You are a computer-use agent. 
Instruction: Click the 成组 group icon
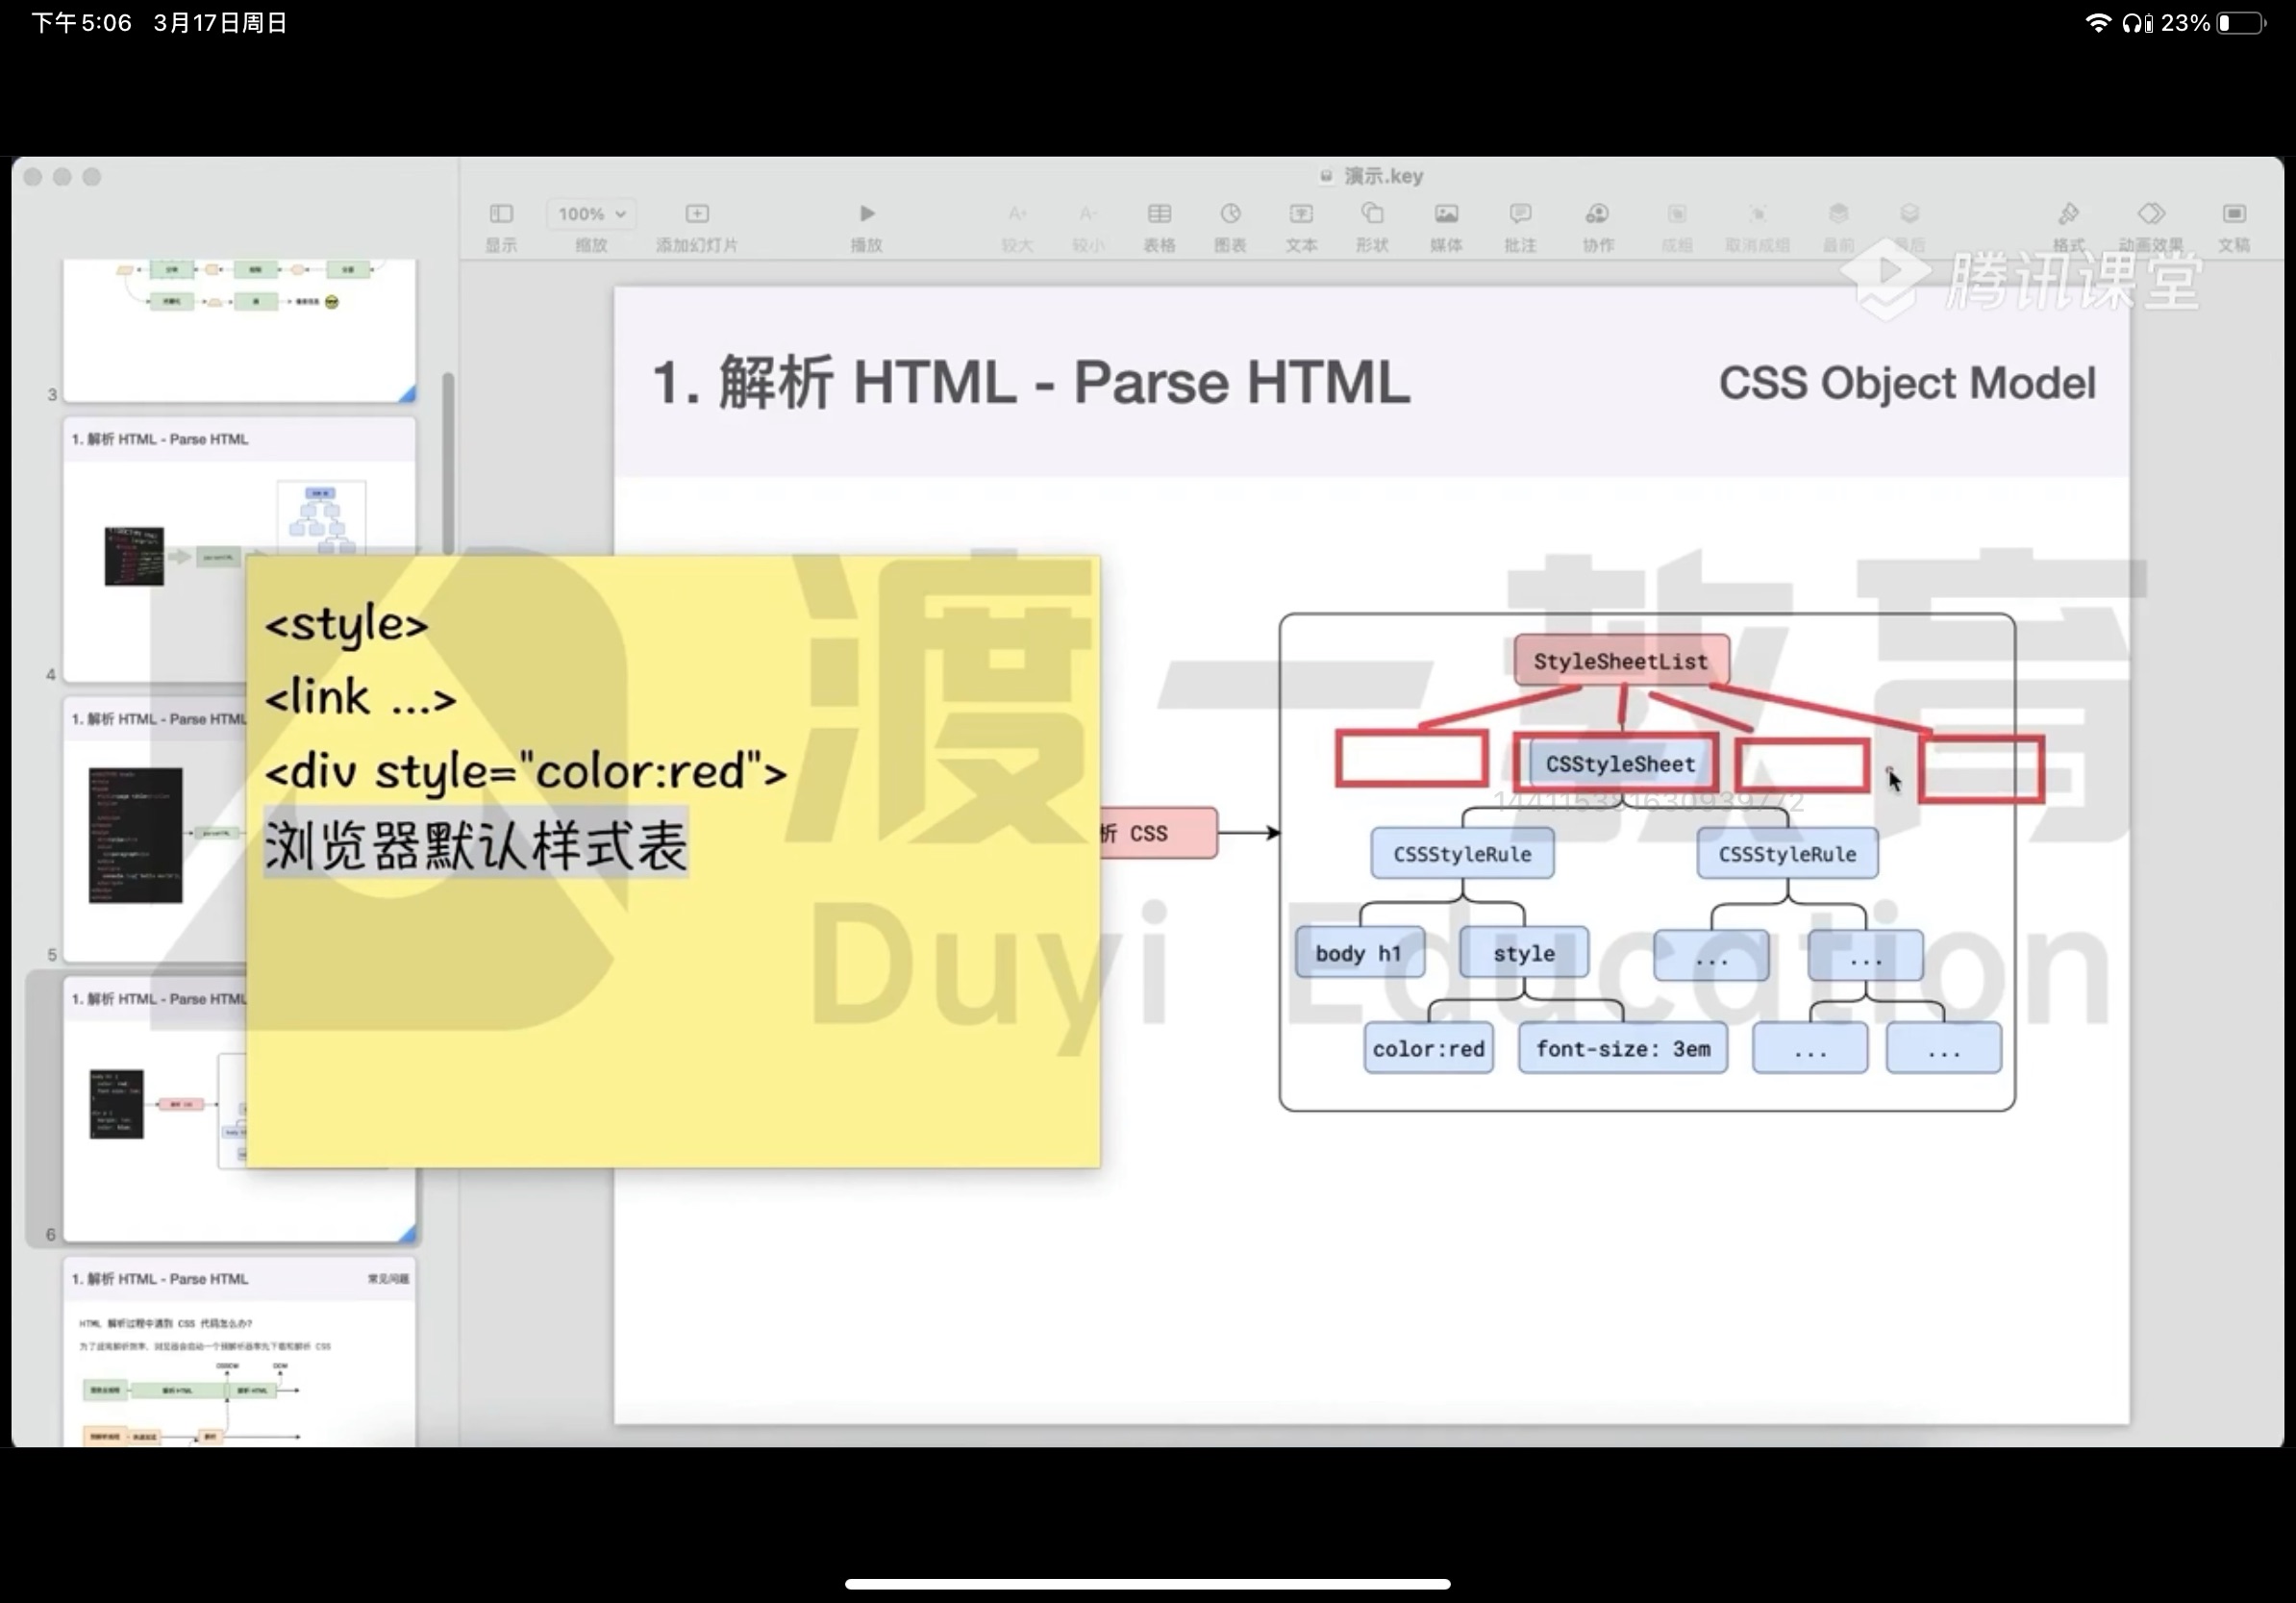click(x=1677, y=214)
